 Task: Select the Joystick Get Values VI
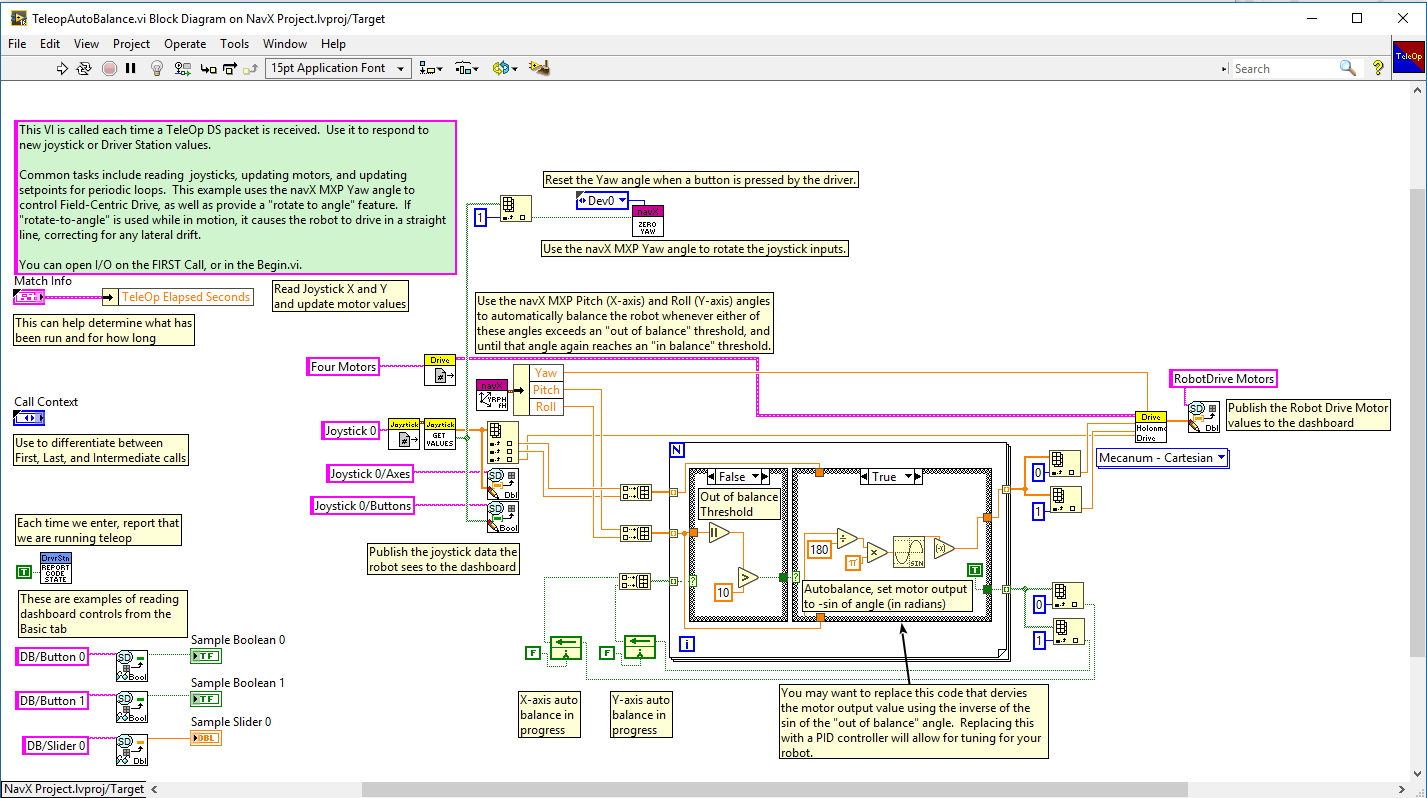pos(439,434)
